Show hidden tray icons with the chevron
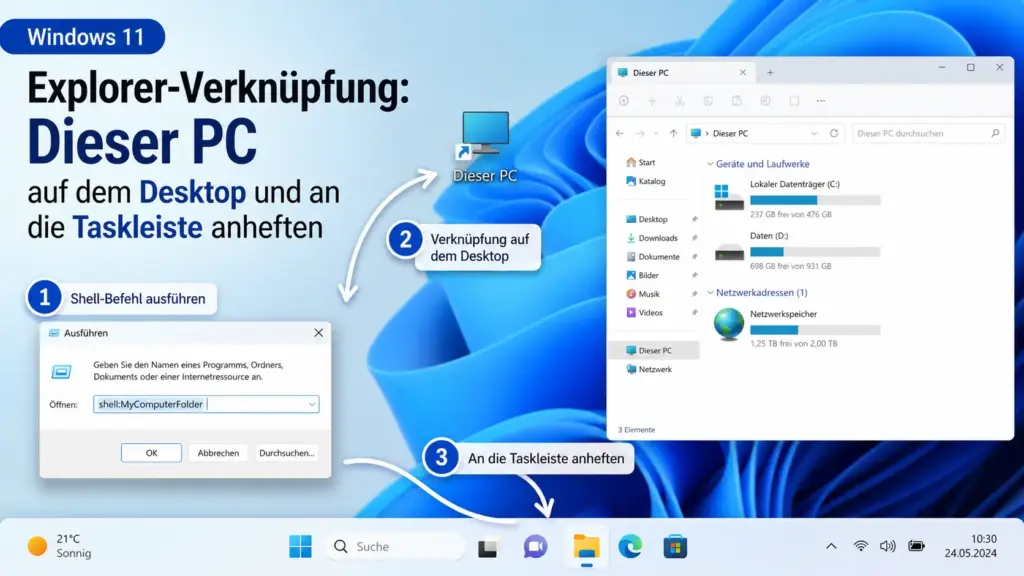 tap(831, 546)
